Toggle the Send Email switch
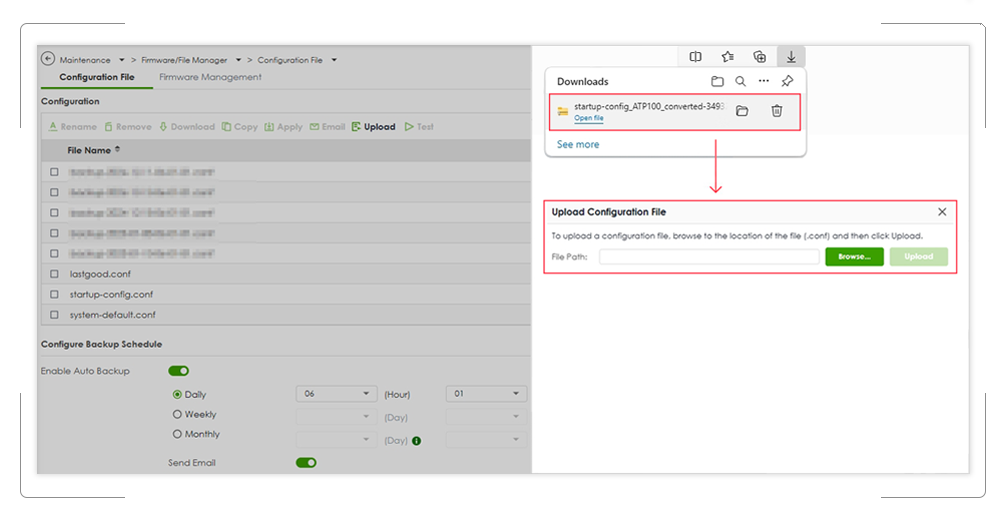Viewport: 1000px width, 530px height. click(306, 462)
